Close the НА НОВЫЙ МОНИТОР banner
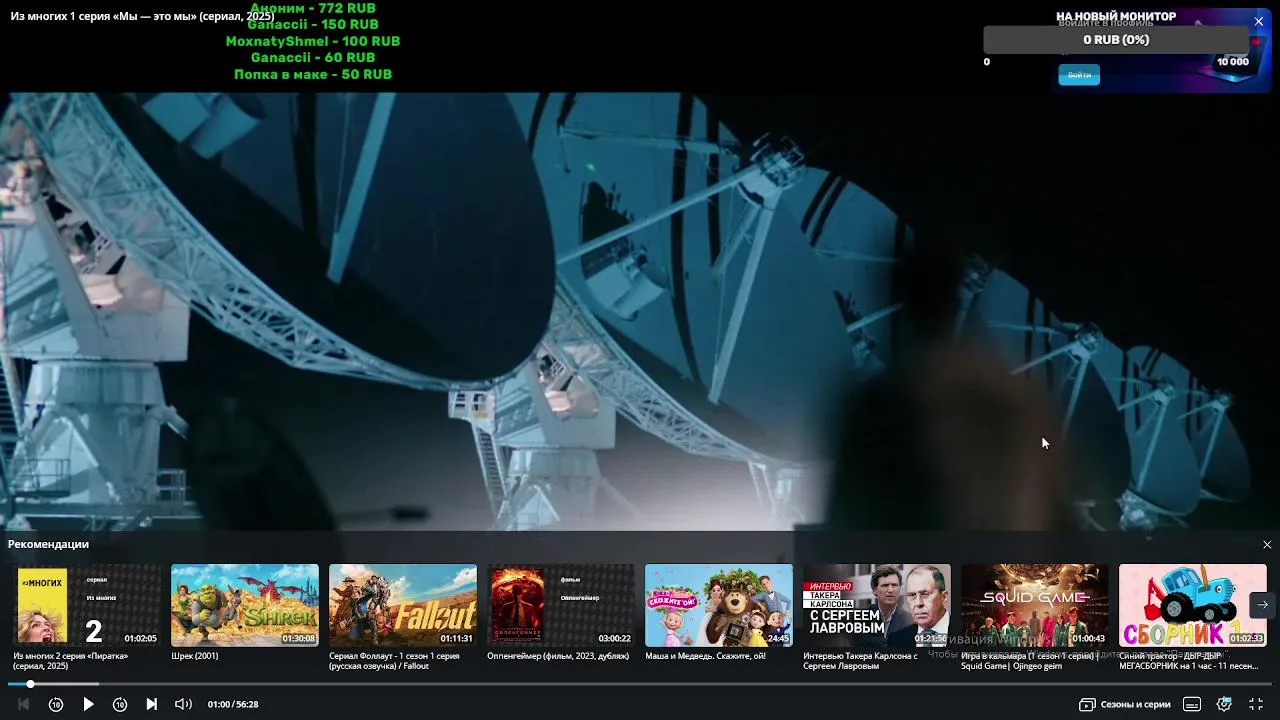Viewport: 1280px width, 720px height. [1259, 21]
